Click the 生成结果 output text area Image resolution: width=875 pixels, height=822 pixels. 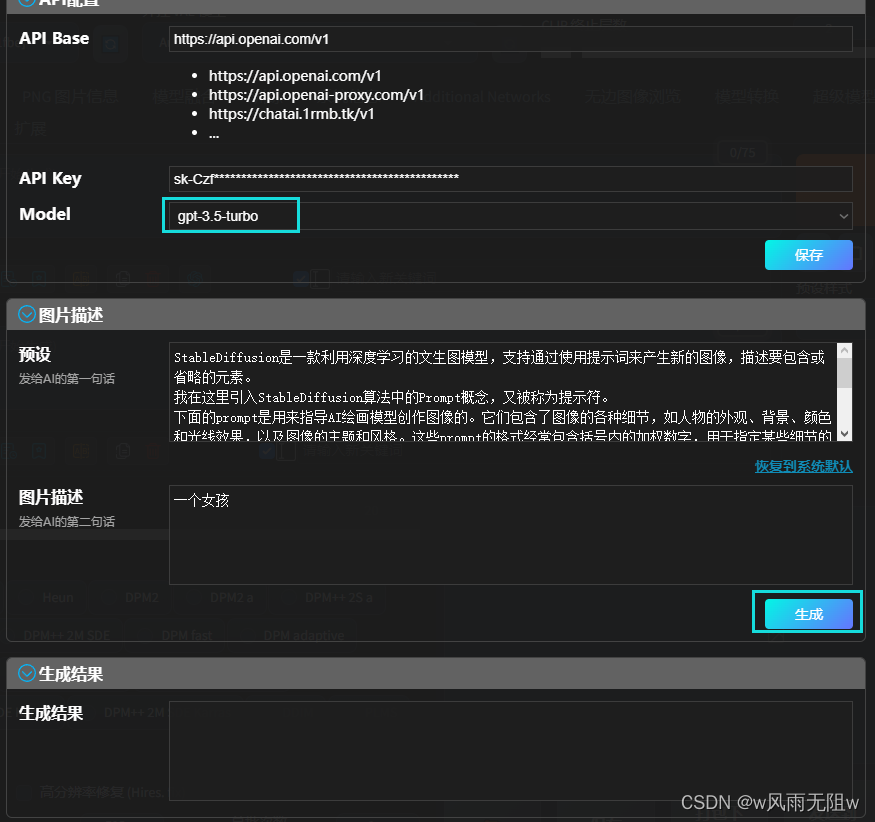(x=510, y=751)
